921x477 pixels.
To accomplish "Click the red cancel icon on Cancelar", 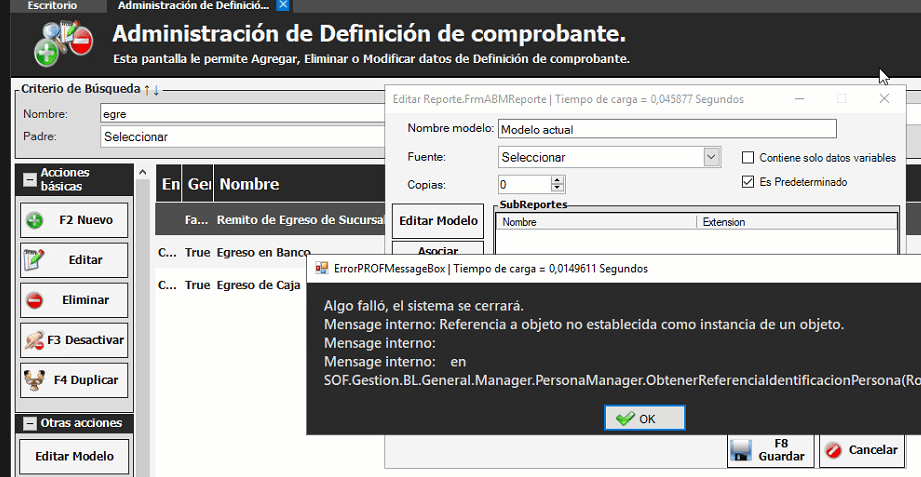I will point(833,451).
